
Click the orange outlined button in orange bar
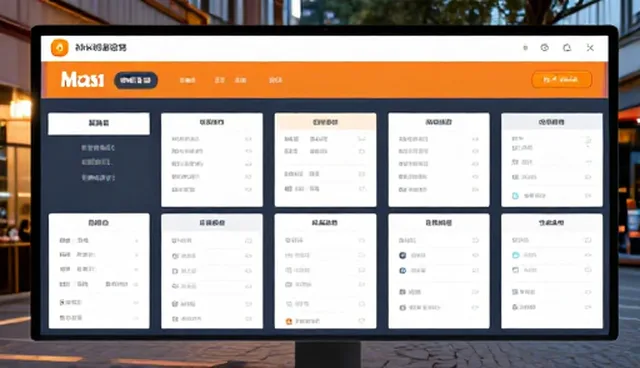point(562,80)
